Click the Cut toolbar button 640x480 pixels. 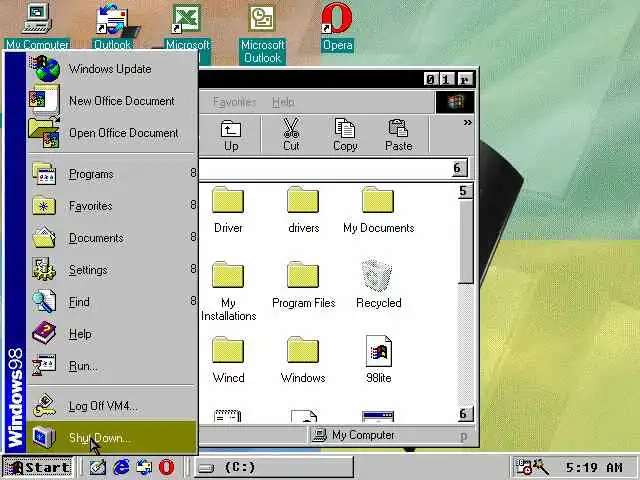291,135
